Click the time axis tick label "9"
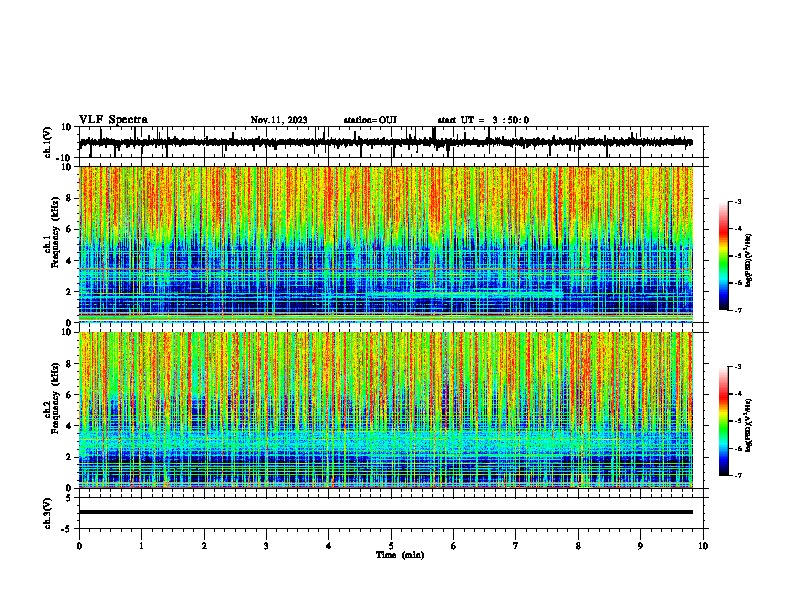Screen dimensions: 792x612 pyautogui.click(x=640, y=546)
